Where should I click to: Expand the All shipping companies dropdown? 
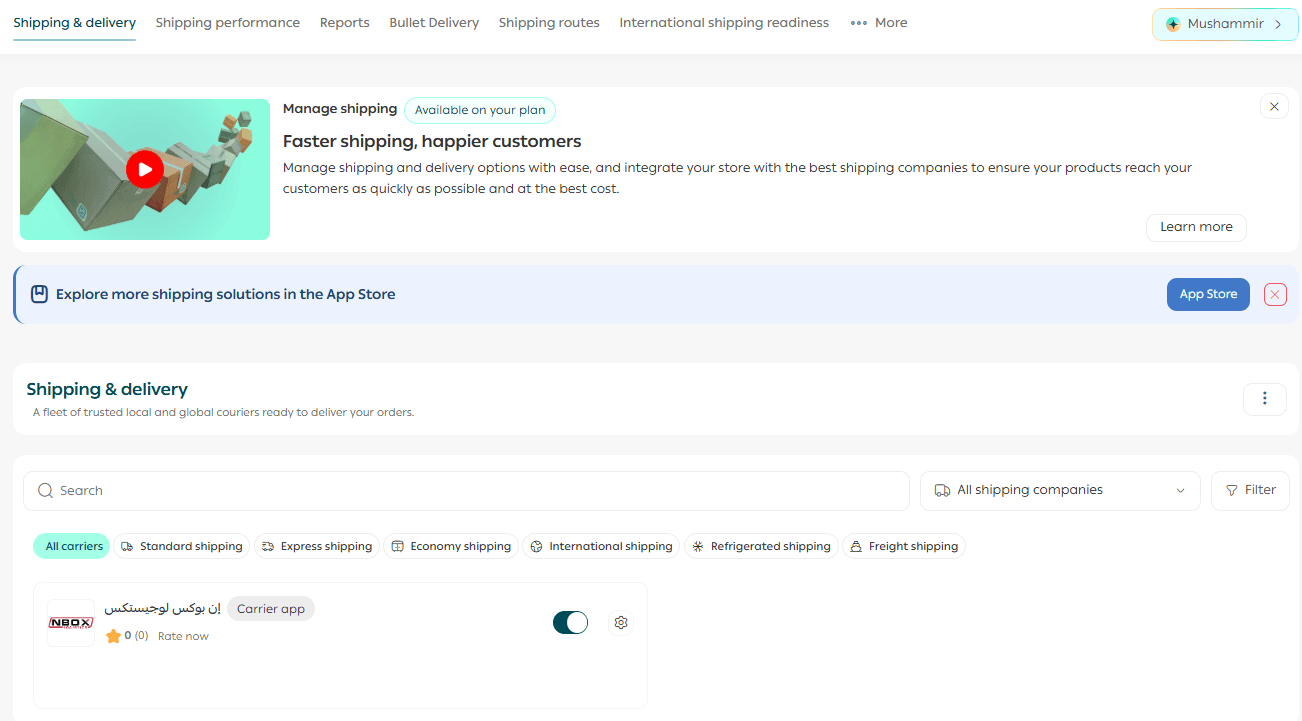coord(1060,490)
